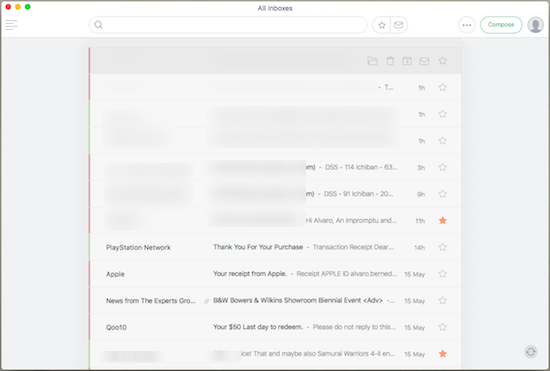This screenshot has width=550, height=371.
Task: Click the 14h timestamp on PlayStation row
Action: point(420,248)
